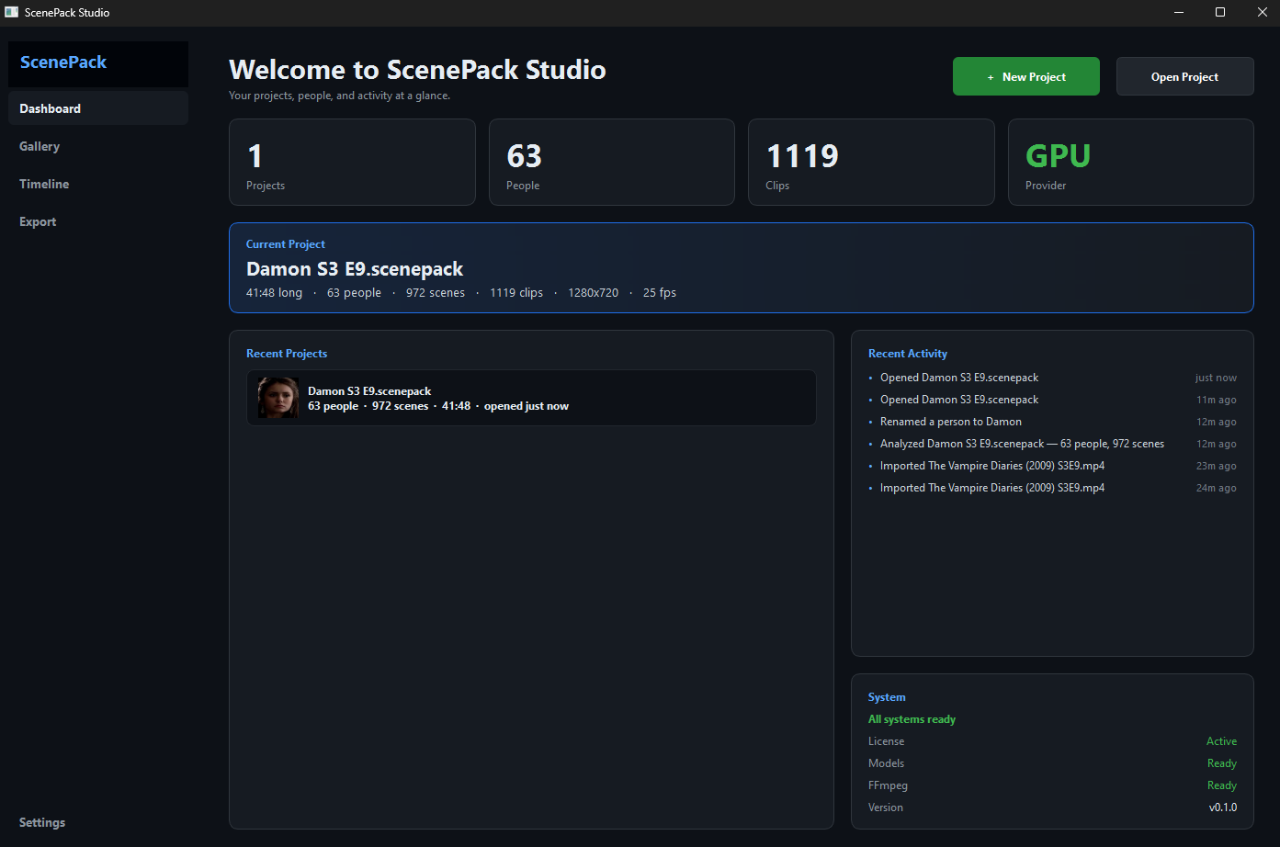The width and height of the screenshot is (1280, 847).
Task: Open Damon S3 E9.scenepack in Recent Projects
Action: 531,398
